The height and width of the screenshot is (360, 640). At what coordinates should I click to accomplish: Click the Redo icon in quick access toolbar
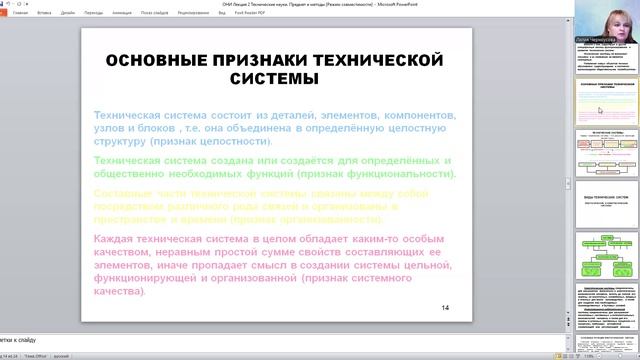pos(19,4)
